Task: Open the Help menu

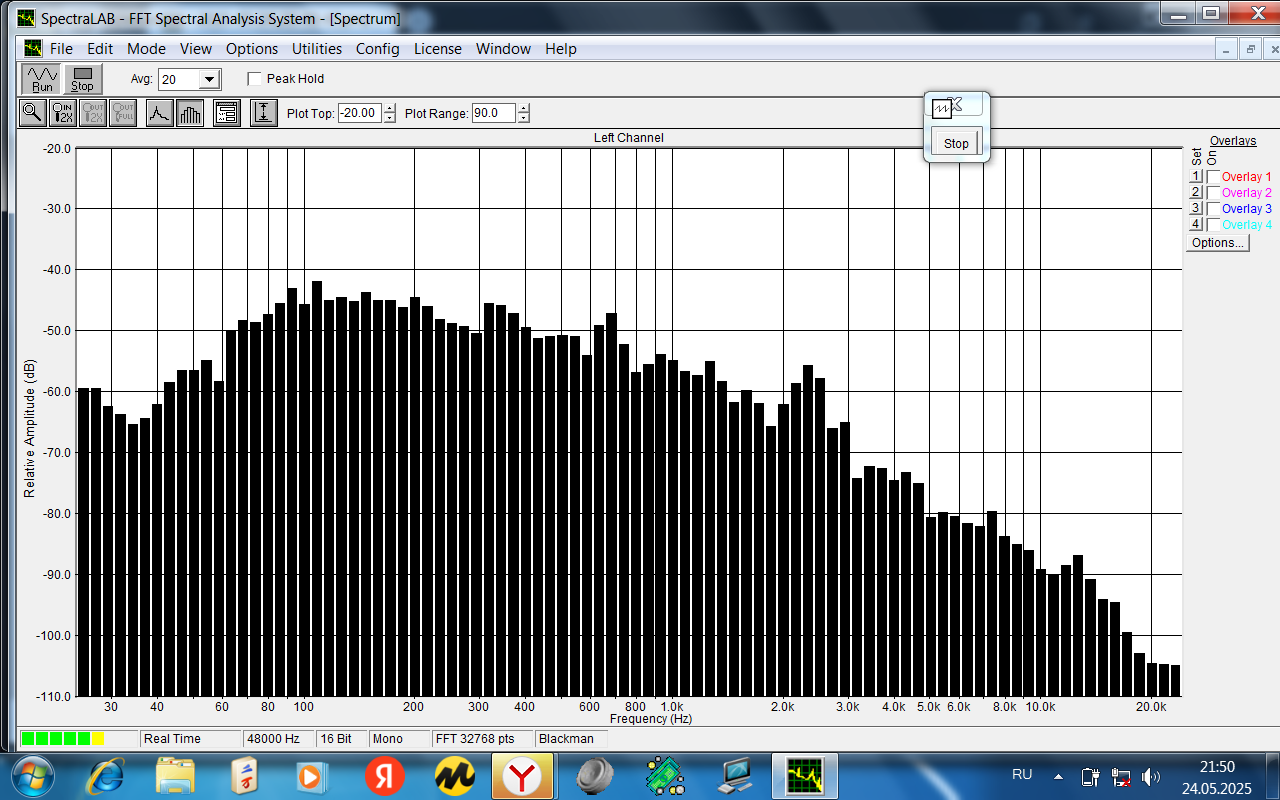Action: [x=561, y=48]
